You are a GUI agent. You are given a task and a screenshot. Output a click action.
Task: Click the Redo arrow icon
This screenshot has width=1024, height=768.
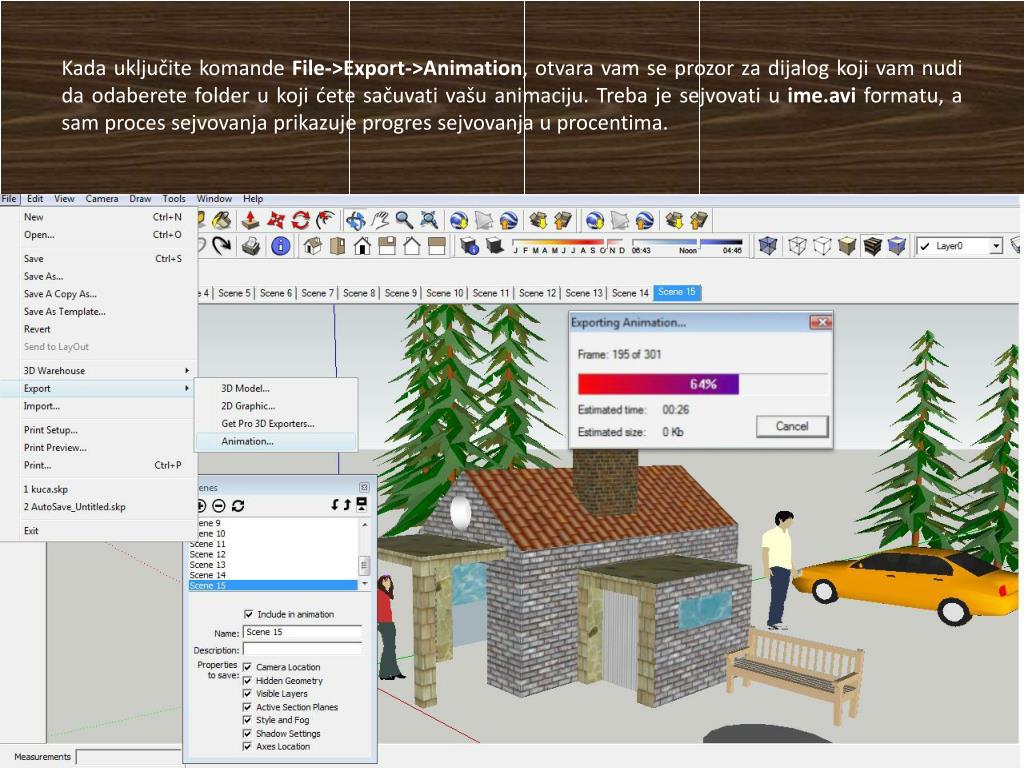point(222,246)
